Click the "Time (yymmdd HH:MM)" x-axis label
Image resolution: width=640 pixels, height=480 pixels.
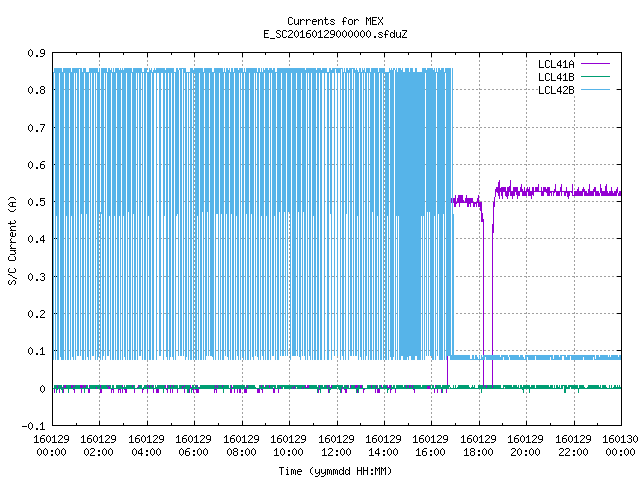pos(335,471)
